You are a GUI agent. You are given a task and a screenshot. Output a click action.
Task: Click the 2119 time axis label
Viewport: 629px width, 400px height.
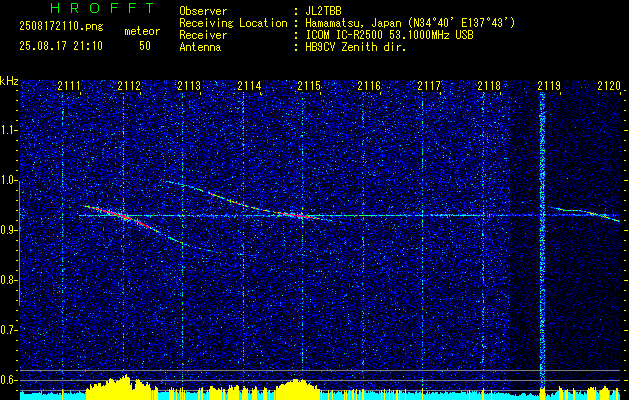pos(549,85)
